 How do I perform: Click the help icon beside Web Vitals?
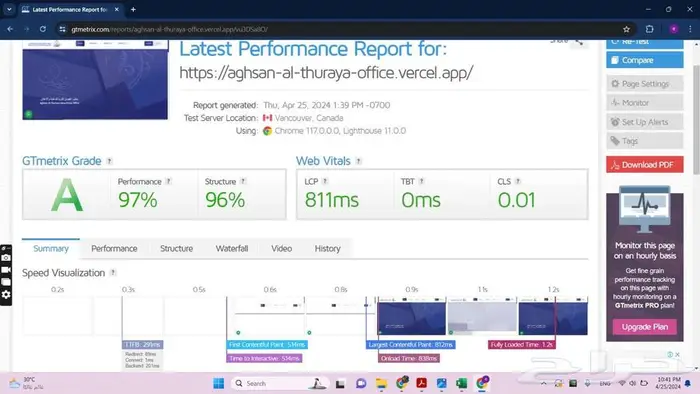click(358, 161)
